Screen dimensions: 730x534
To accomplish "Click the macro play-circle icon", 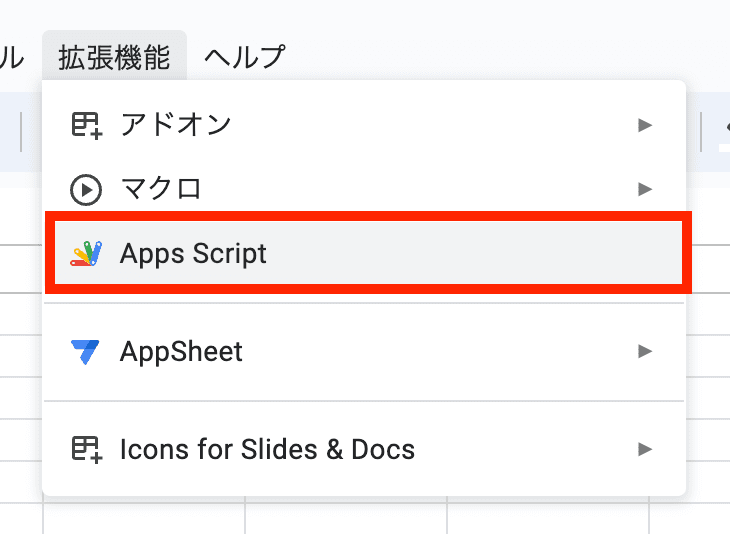I will click(86, 189).
